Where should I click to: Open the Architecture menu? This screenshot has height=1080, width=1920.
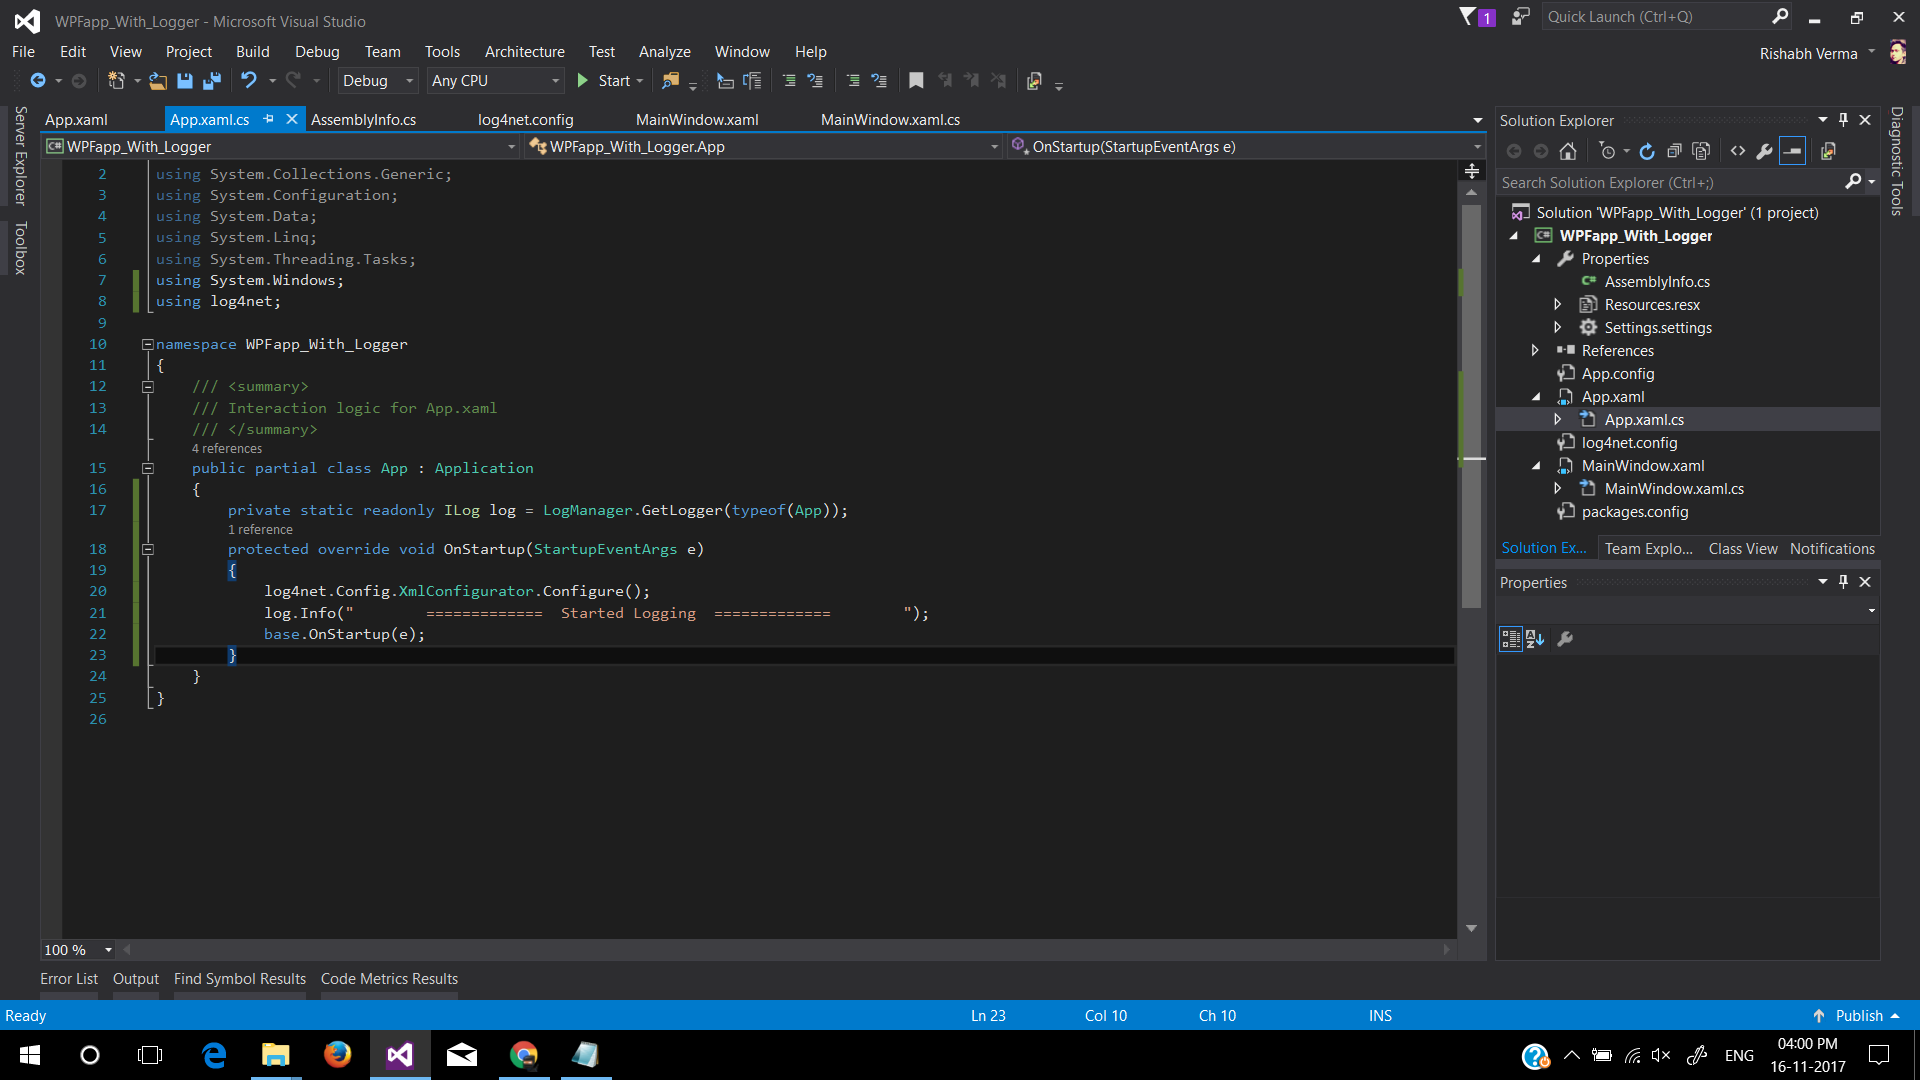(524, 51)
